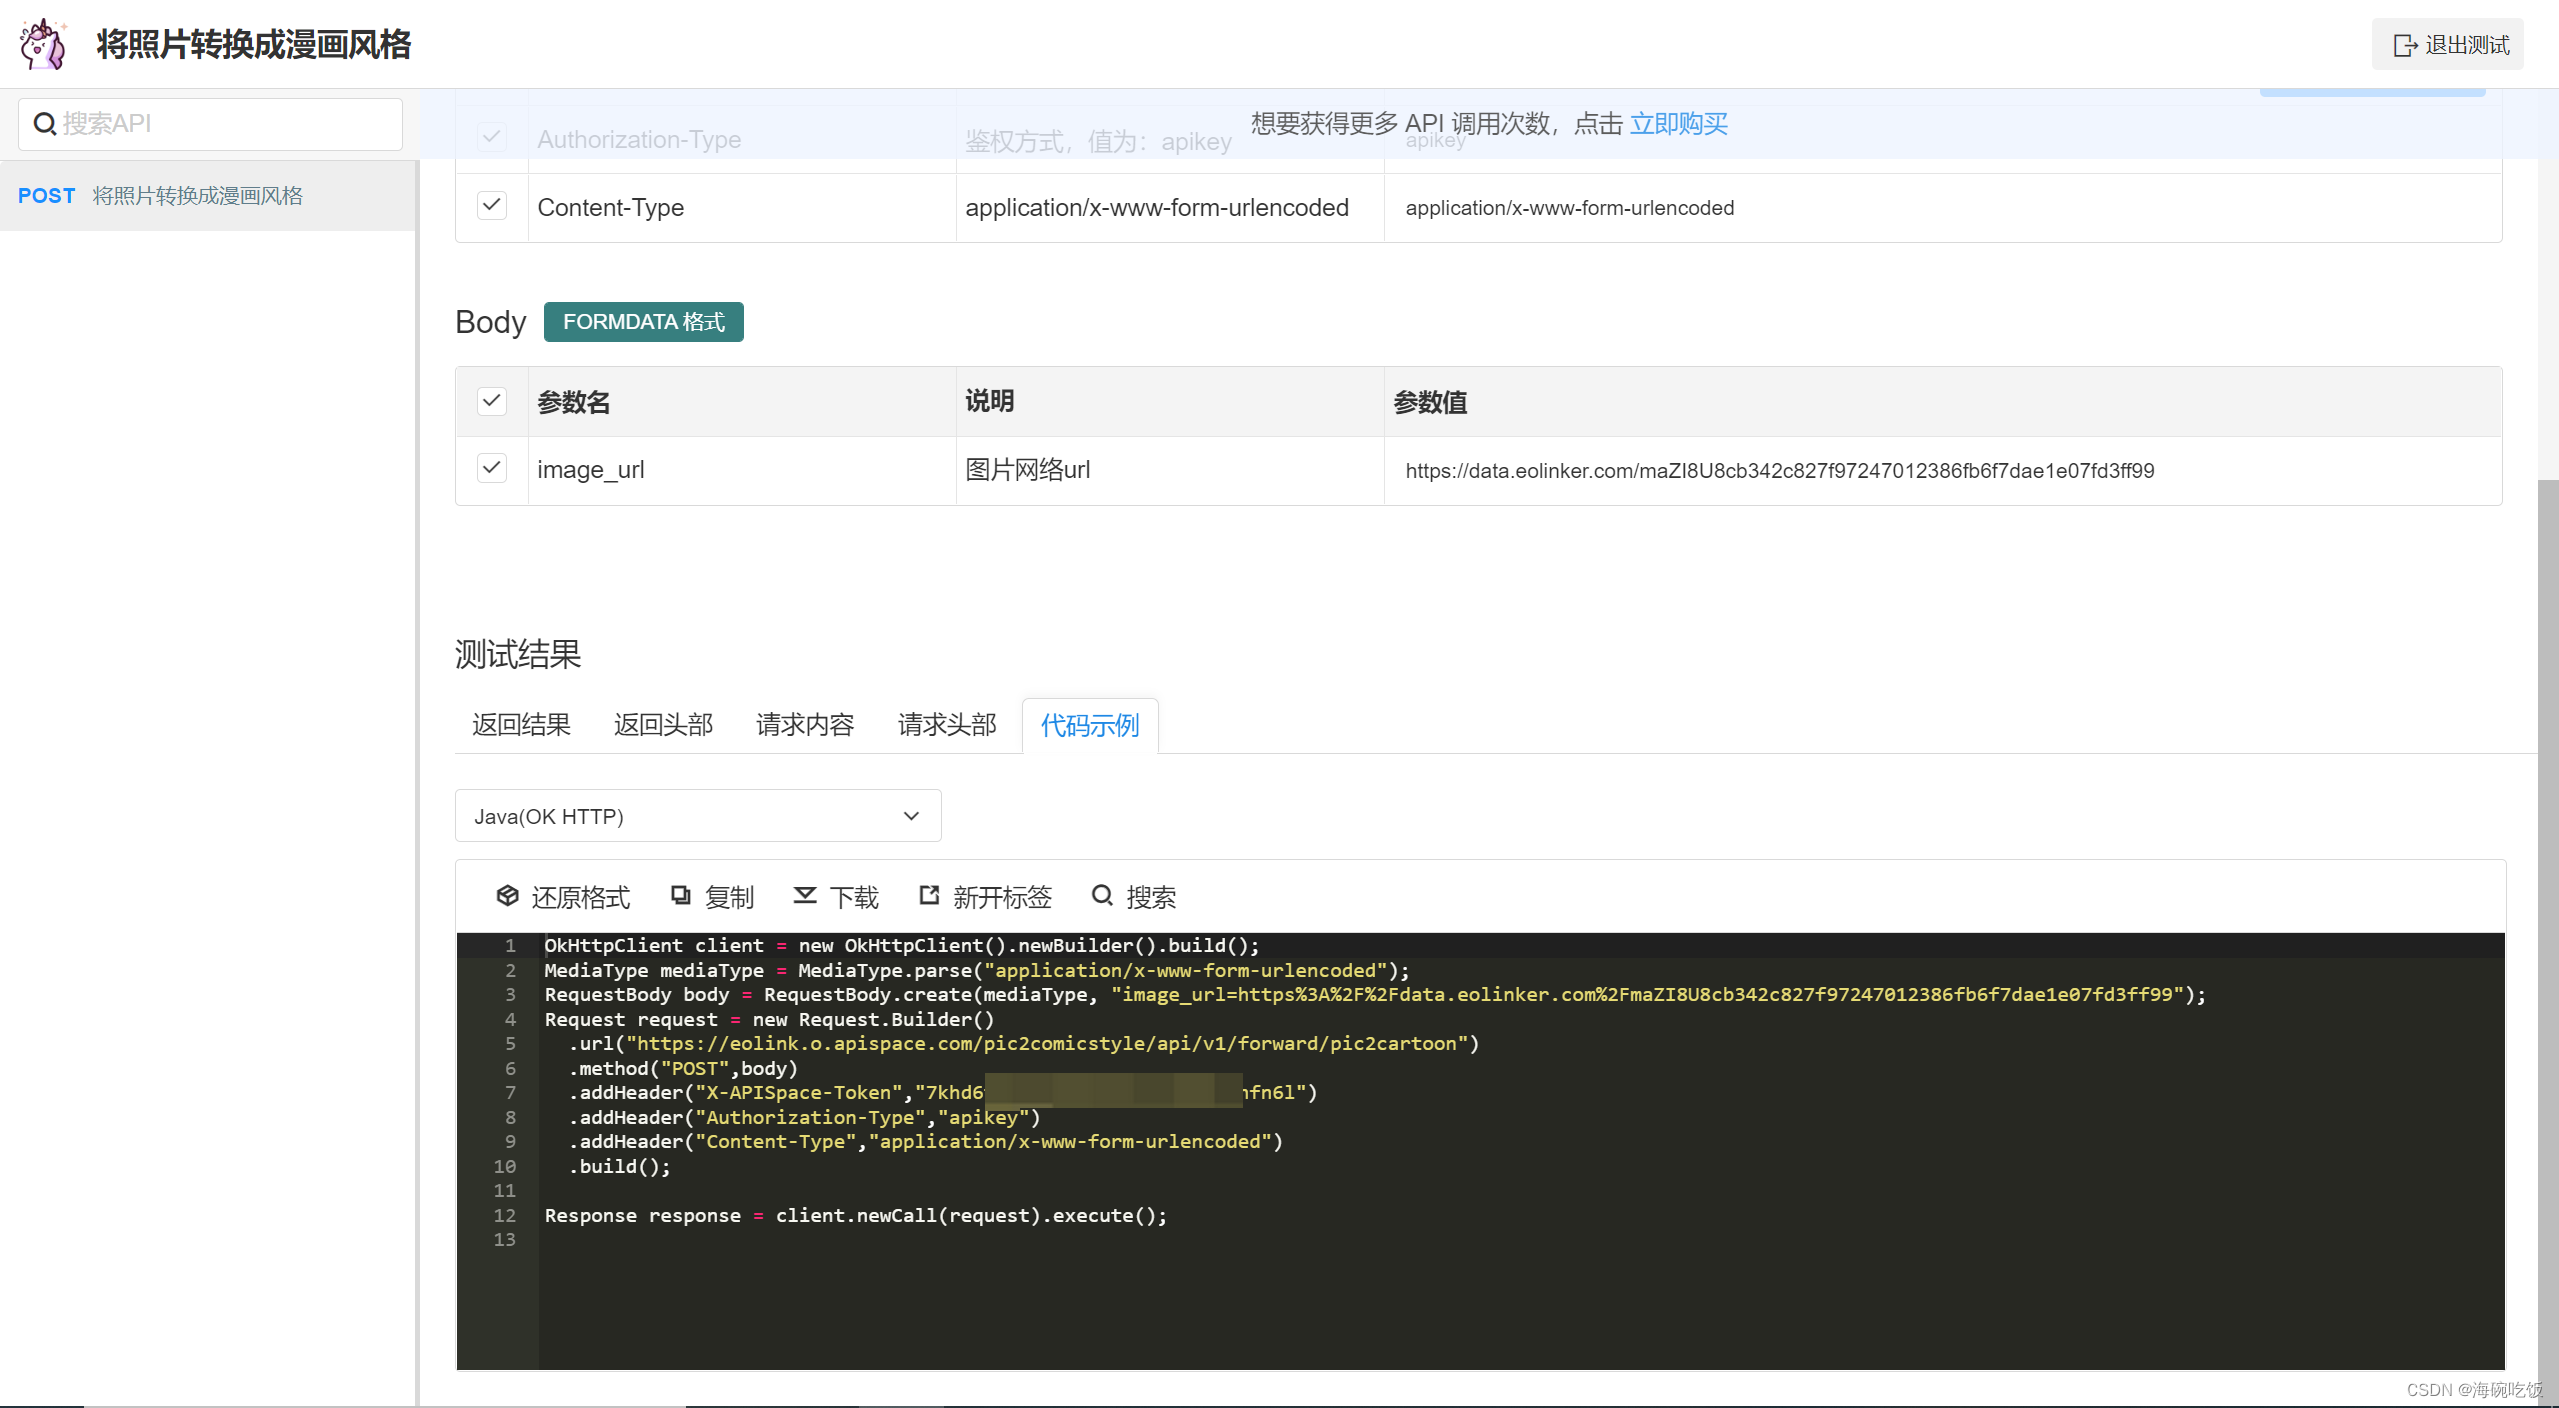
Task: Click the open-in-new-tab icon
Action: [x=929, y=896]
